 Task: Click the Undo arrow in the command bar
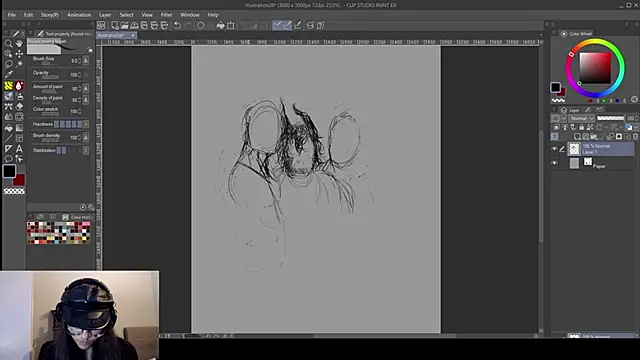(178, 25)
